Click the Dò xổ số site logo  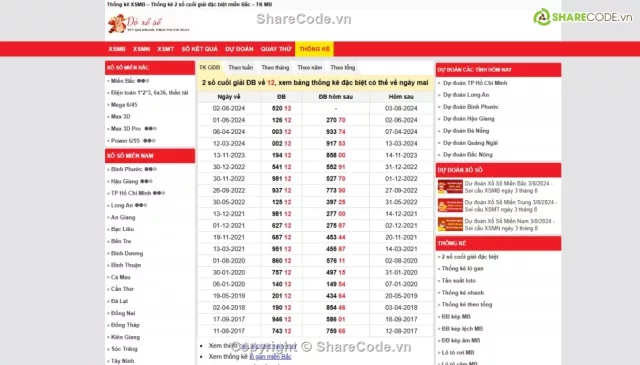pyautogui.click(x=149, y=23)
